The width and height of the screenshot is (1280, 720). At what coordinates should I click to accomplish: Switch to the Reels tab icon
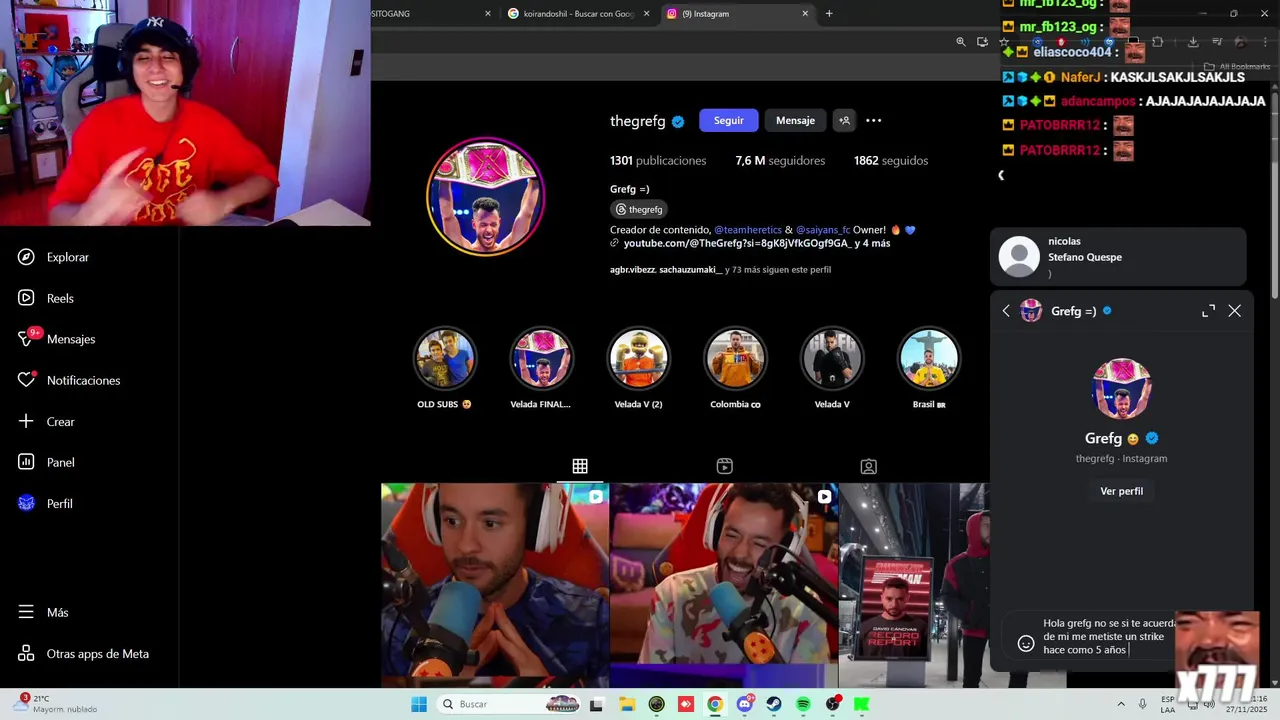coord(725,466)
